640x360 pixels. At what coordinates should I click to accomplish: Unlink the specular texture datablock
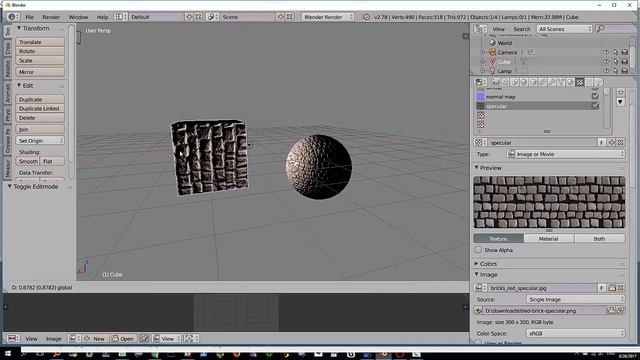click(621, 142)
